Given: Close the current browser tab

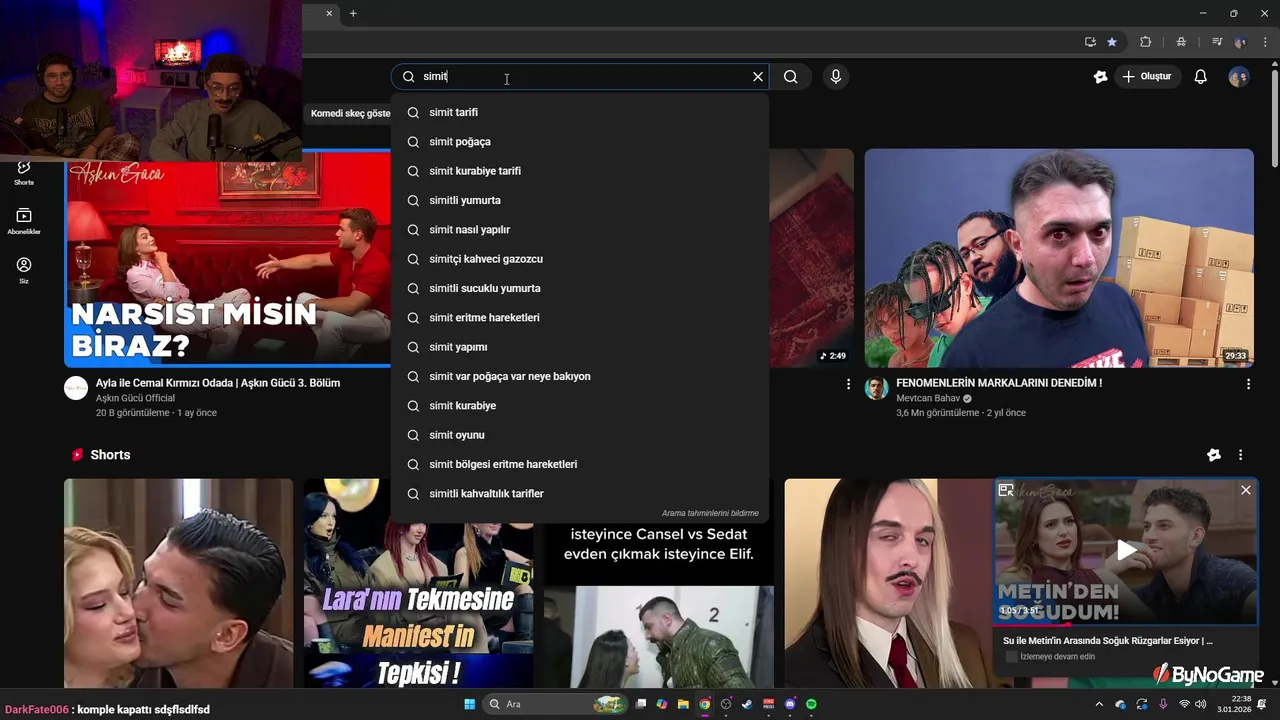Looking at the screenshot, I should [x=329, y=13].
